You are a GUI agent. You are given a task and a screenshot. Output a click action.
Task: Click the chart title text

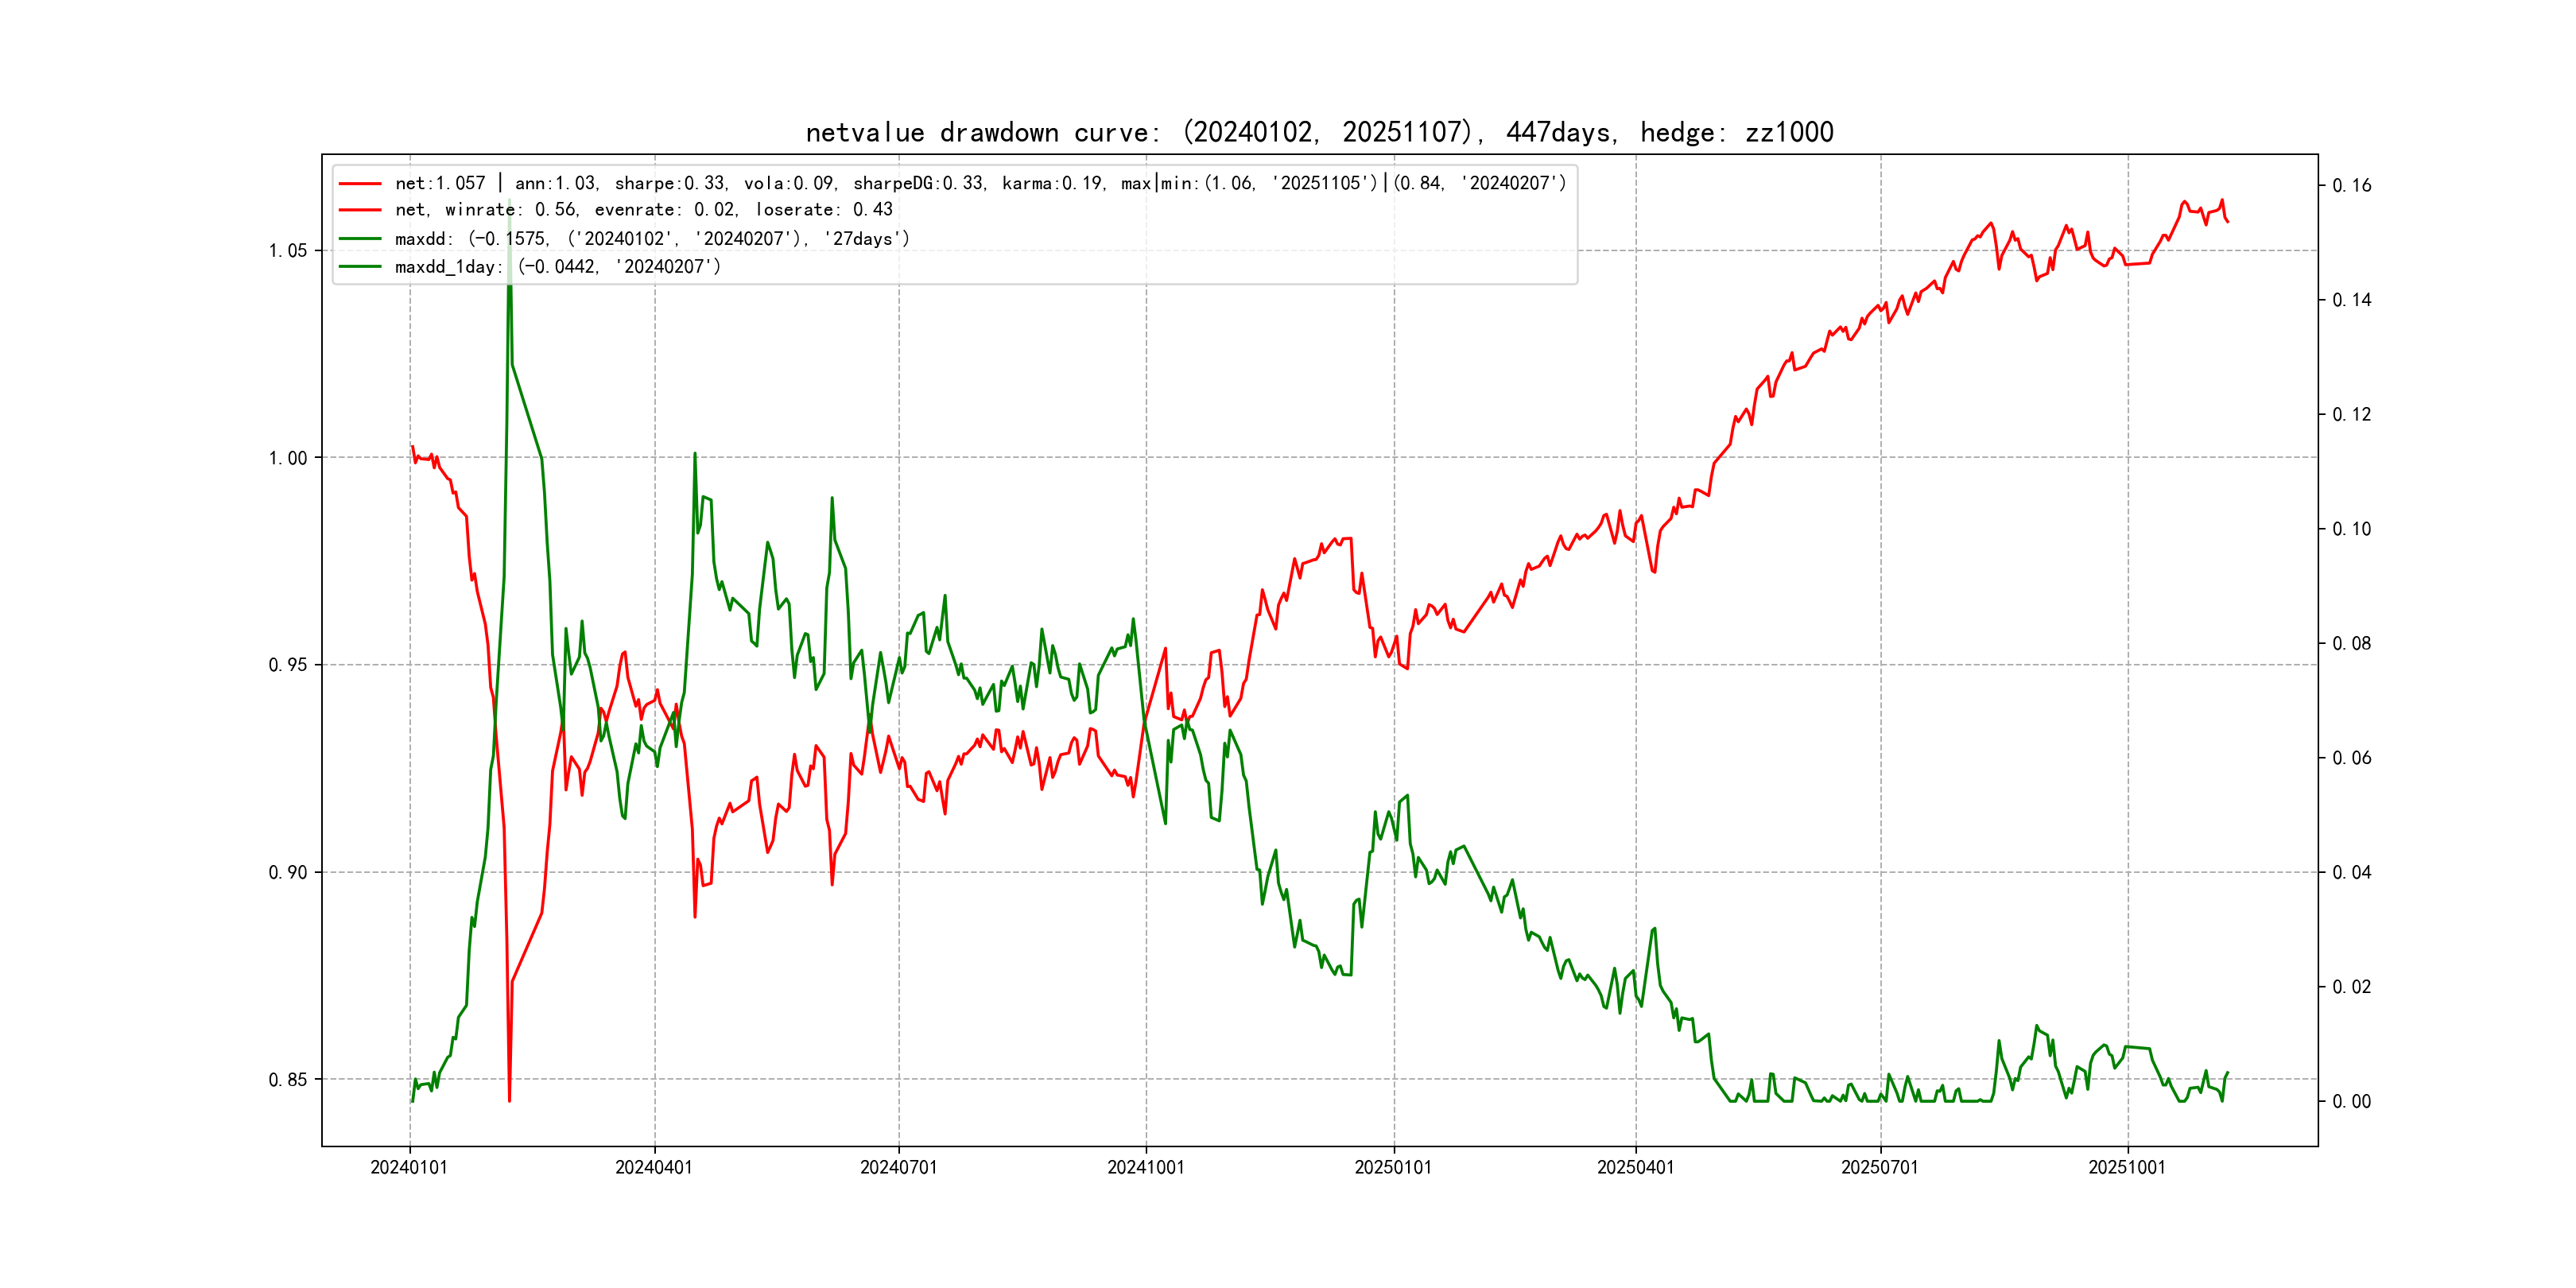(x=1319, y=132)
